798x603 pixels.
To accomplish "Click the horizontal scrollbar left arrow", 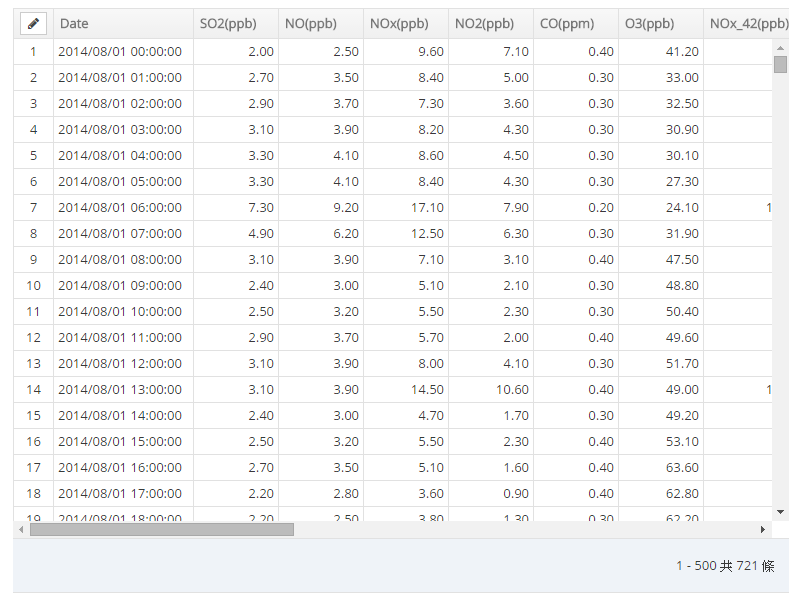I will point(21,530).
